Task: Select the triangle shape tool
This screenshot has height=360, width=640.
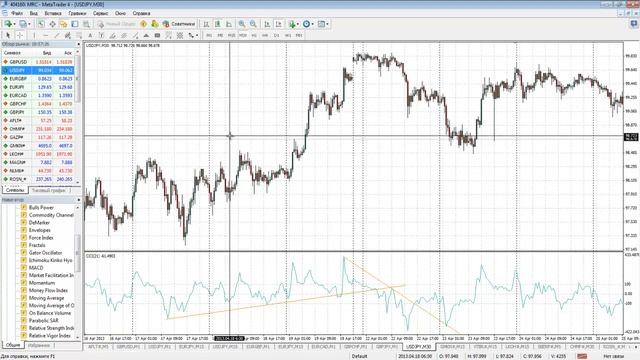Action: (146, 36)
